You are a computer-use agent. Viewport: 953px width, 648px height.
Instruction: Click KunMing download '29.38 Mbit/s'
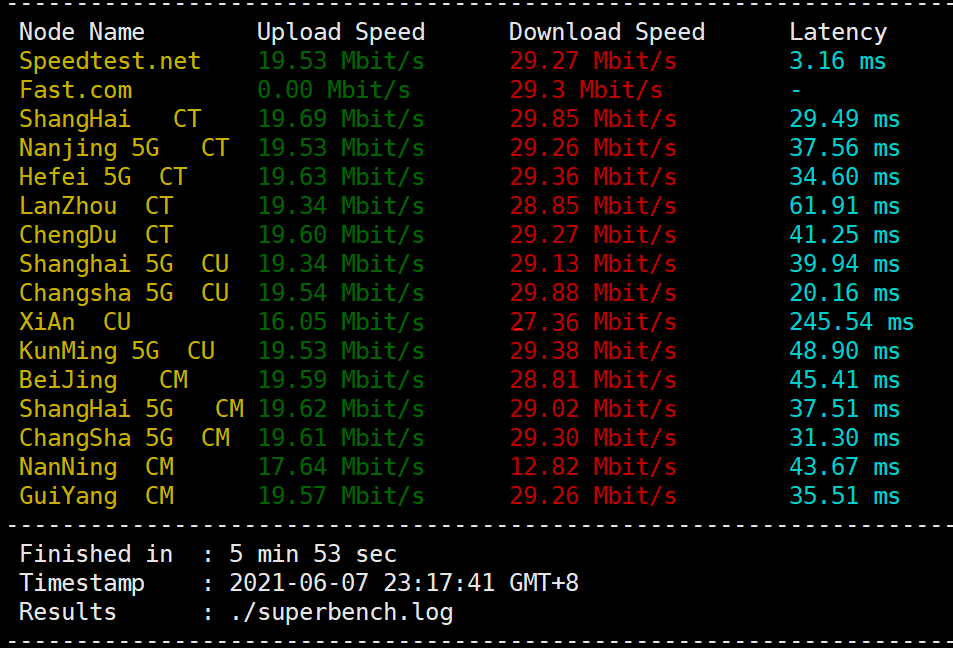point(593,351)
